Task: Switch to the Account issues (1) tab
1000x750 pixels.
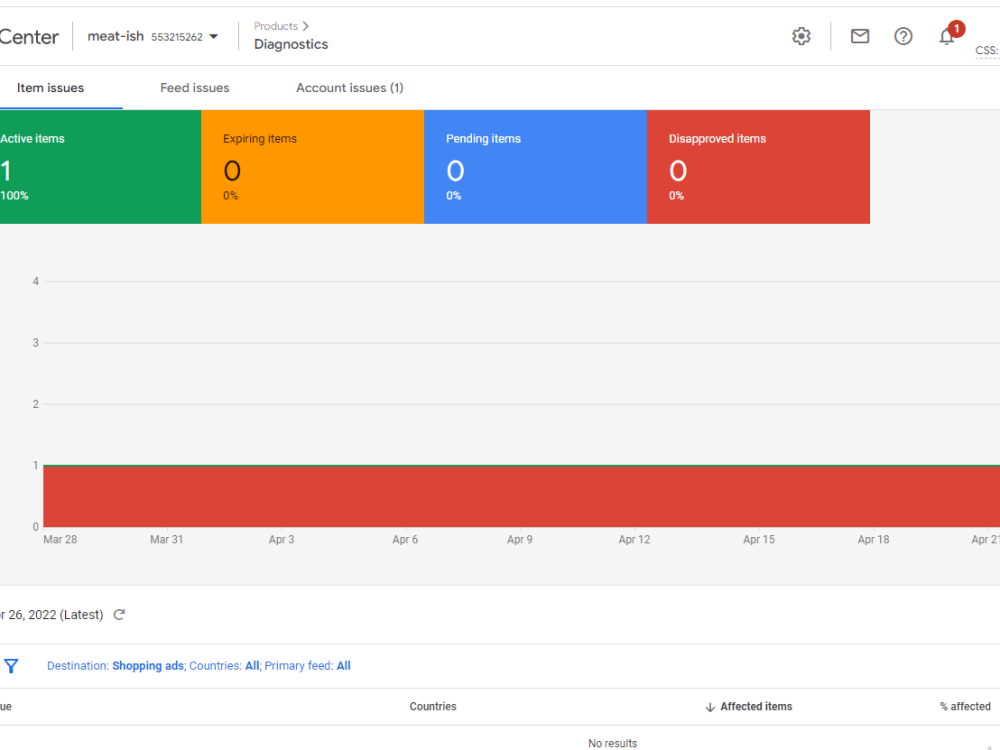Action: click(349, 88)
